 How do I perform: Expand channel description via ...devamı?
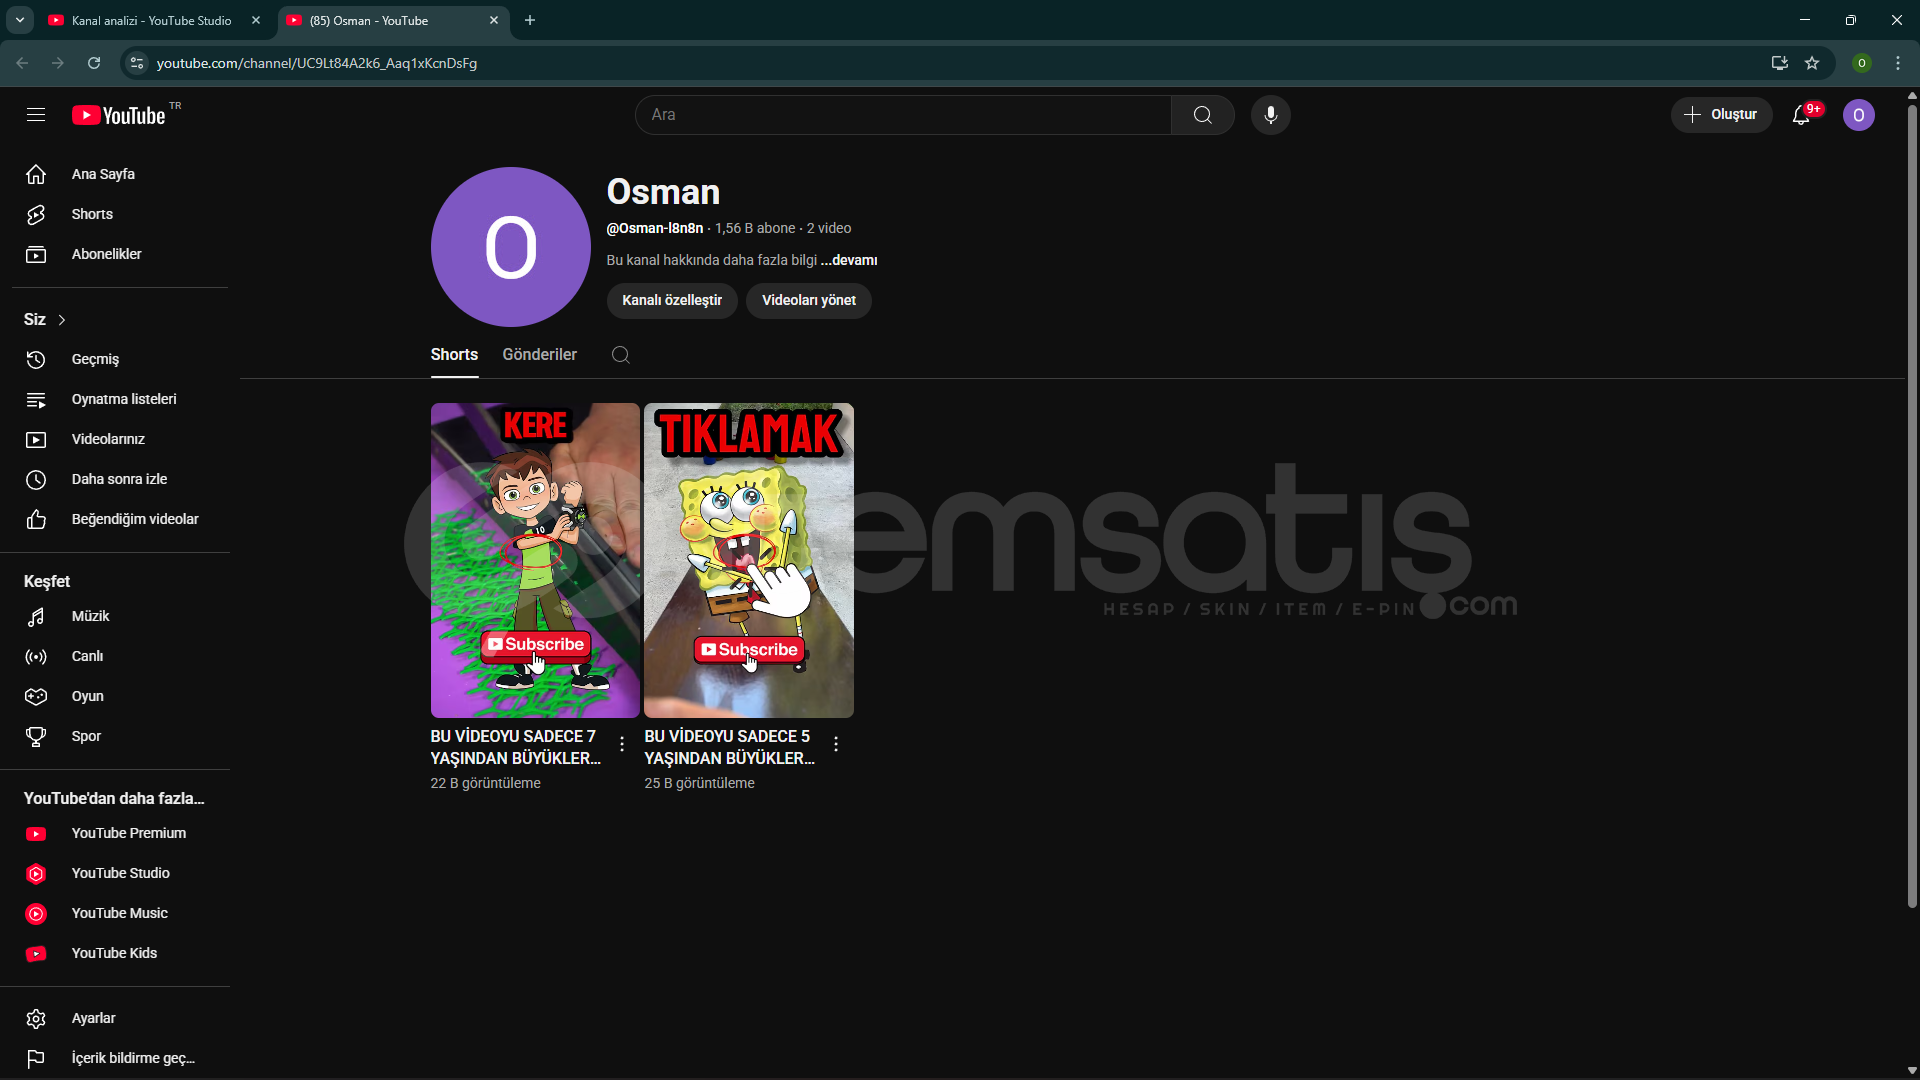click(849, 260)
